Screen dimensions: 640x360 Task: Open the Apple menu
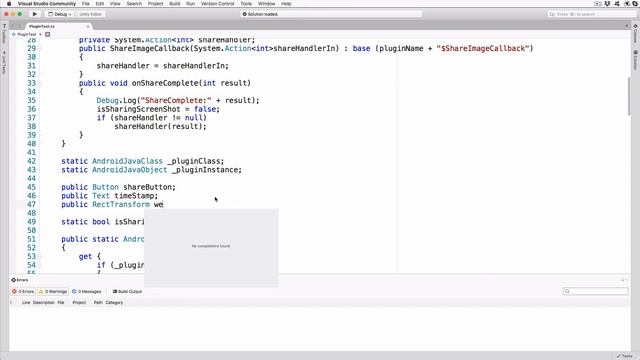(x=9, y=4)
